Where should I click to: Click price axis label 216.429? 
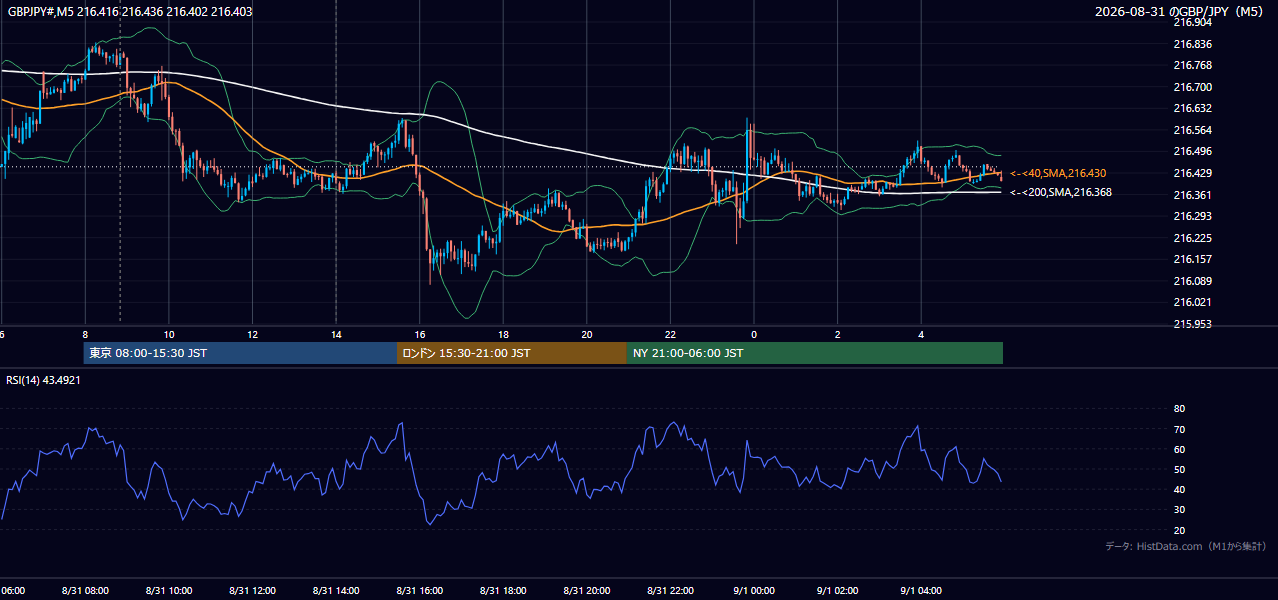click(1192, 173)
